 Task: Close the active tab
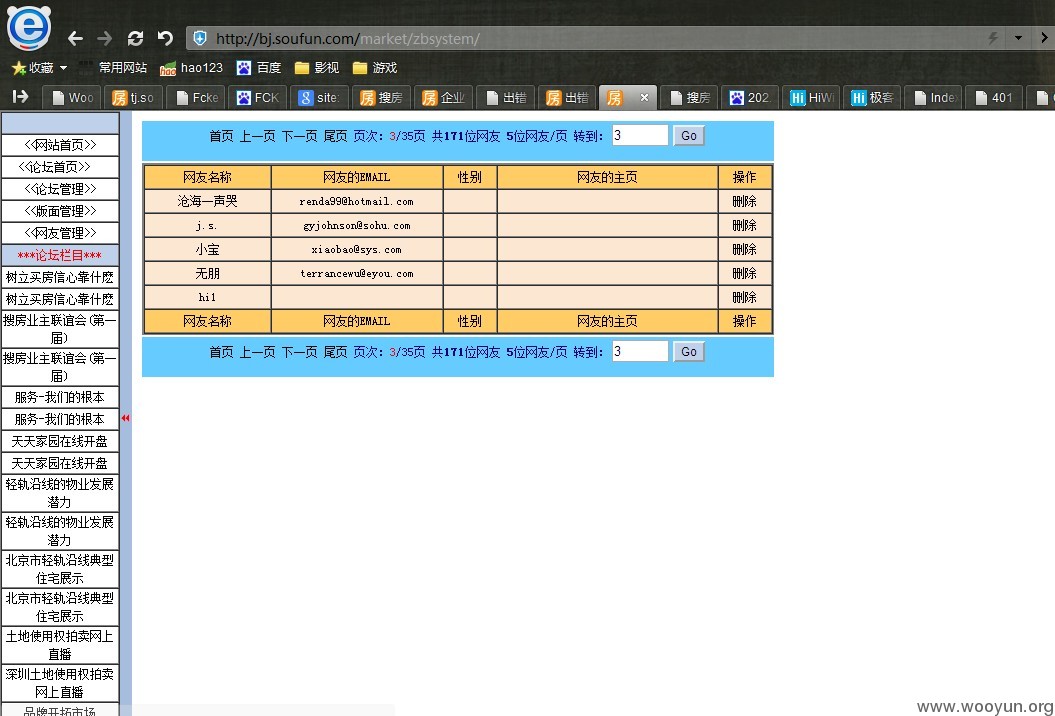click(644, 98)
